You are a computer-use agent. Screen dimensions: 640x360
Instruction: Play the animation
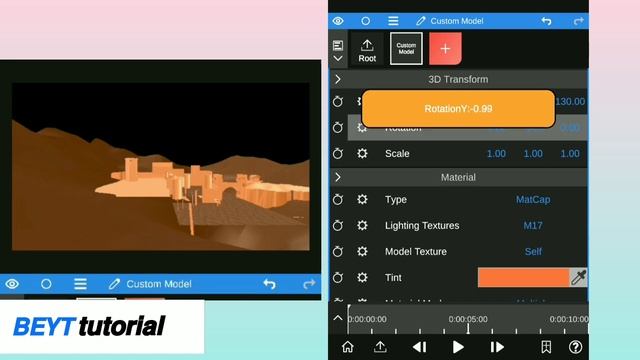pyautogui.click(x=458, y=347)
